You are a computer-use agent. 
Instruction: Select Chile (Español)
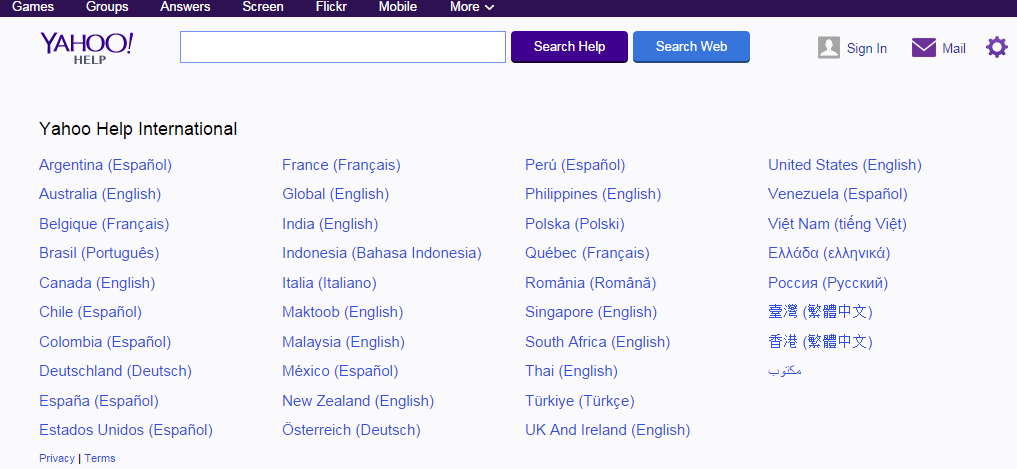click(x=90, y=313)
